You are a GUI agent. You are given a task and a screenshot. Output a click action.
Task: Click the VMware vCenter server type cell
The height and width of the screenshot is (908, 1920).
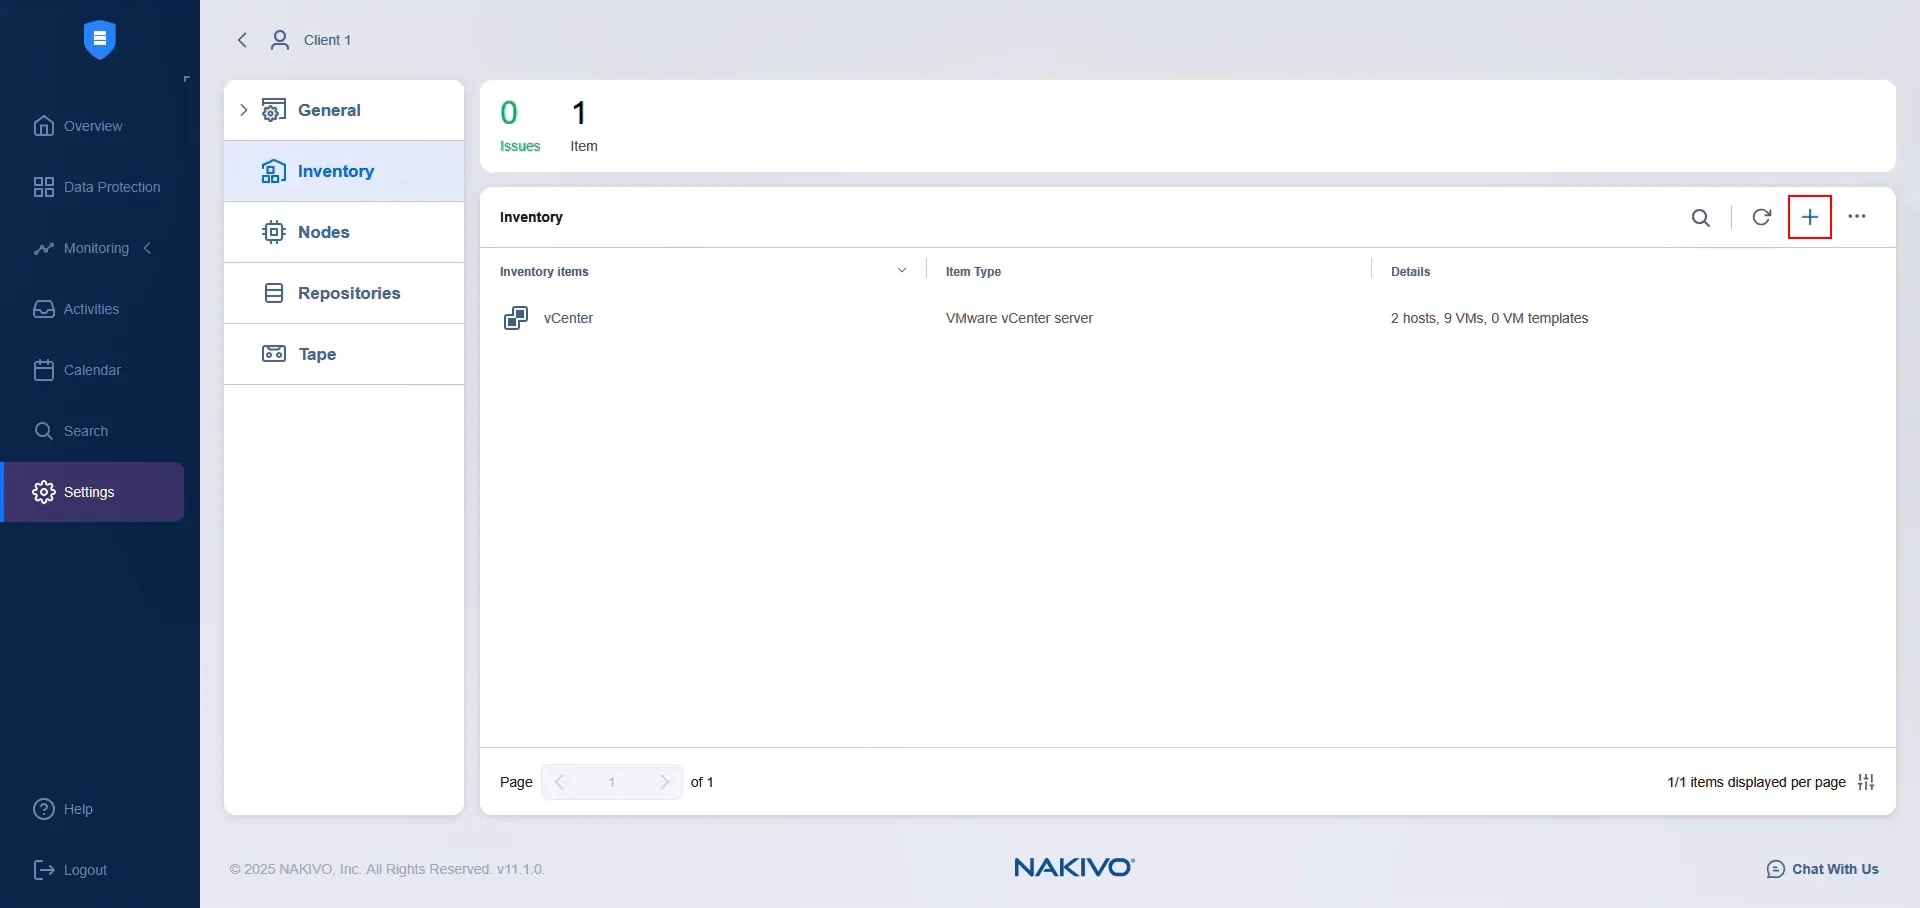pos(1019,318)
